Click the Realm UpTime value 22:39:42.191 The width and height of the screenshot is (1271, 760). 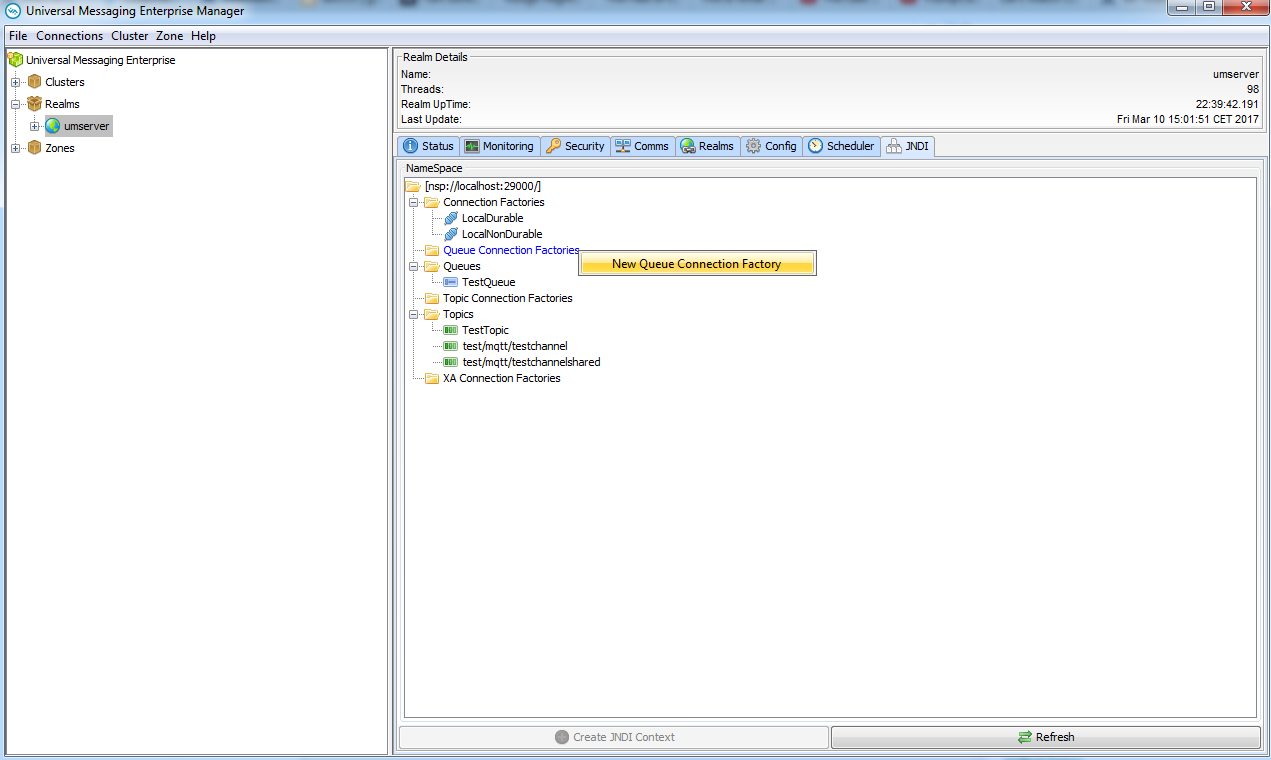pyautogui.click(x=1227, y=104)
